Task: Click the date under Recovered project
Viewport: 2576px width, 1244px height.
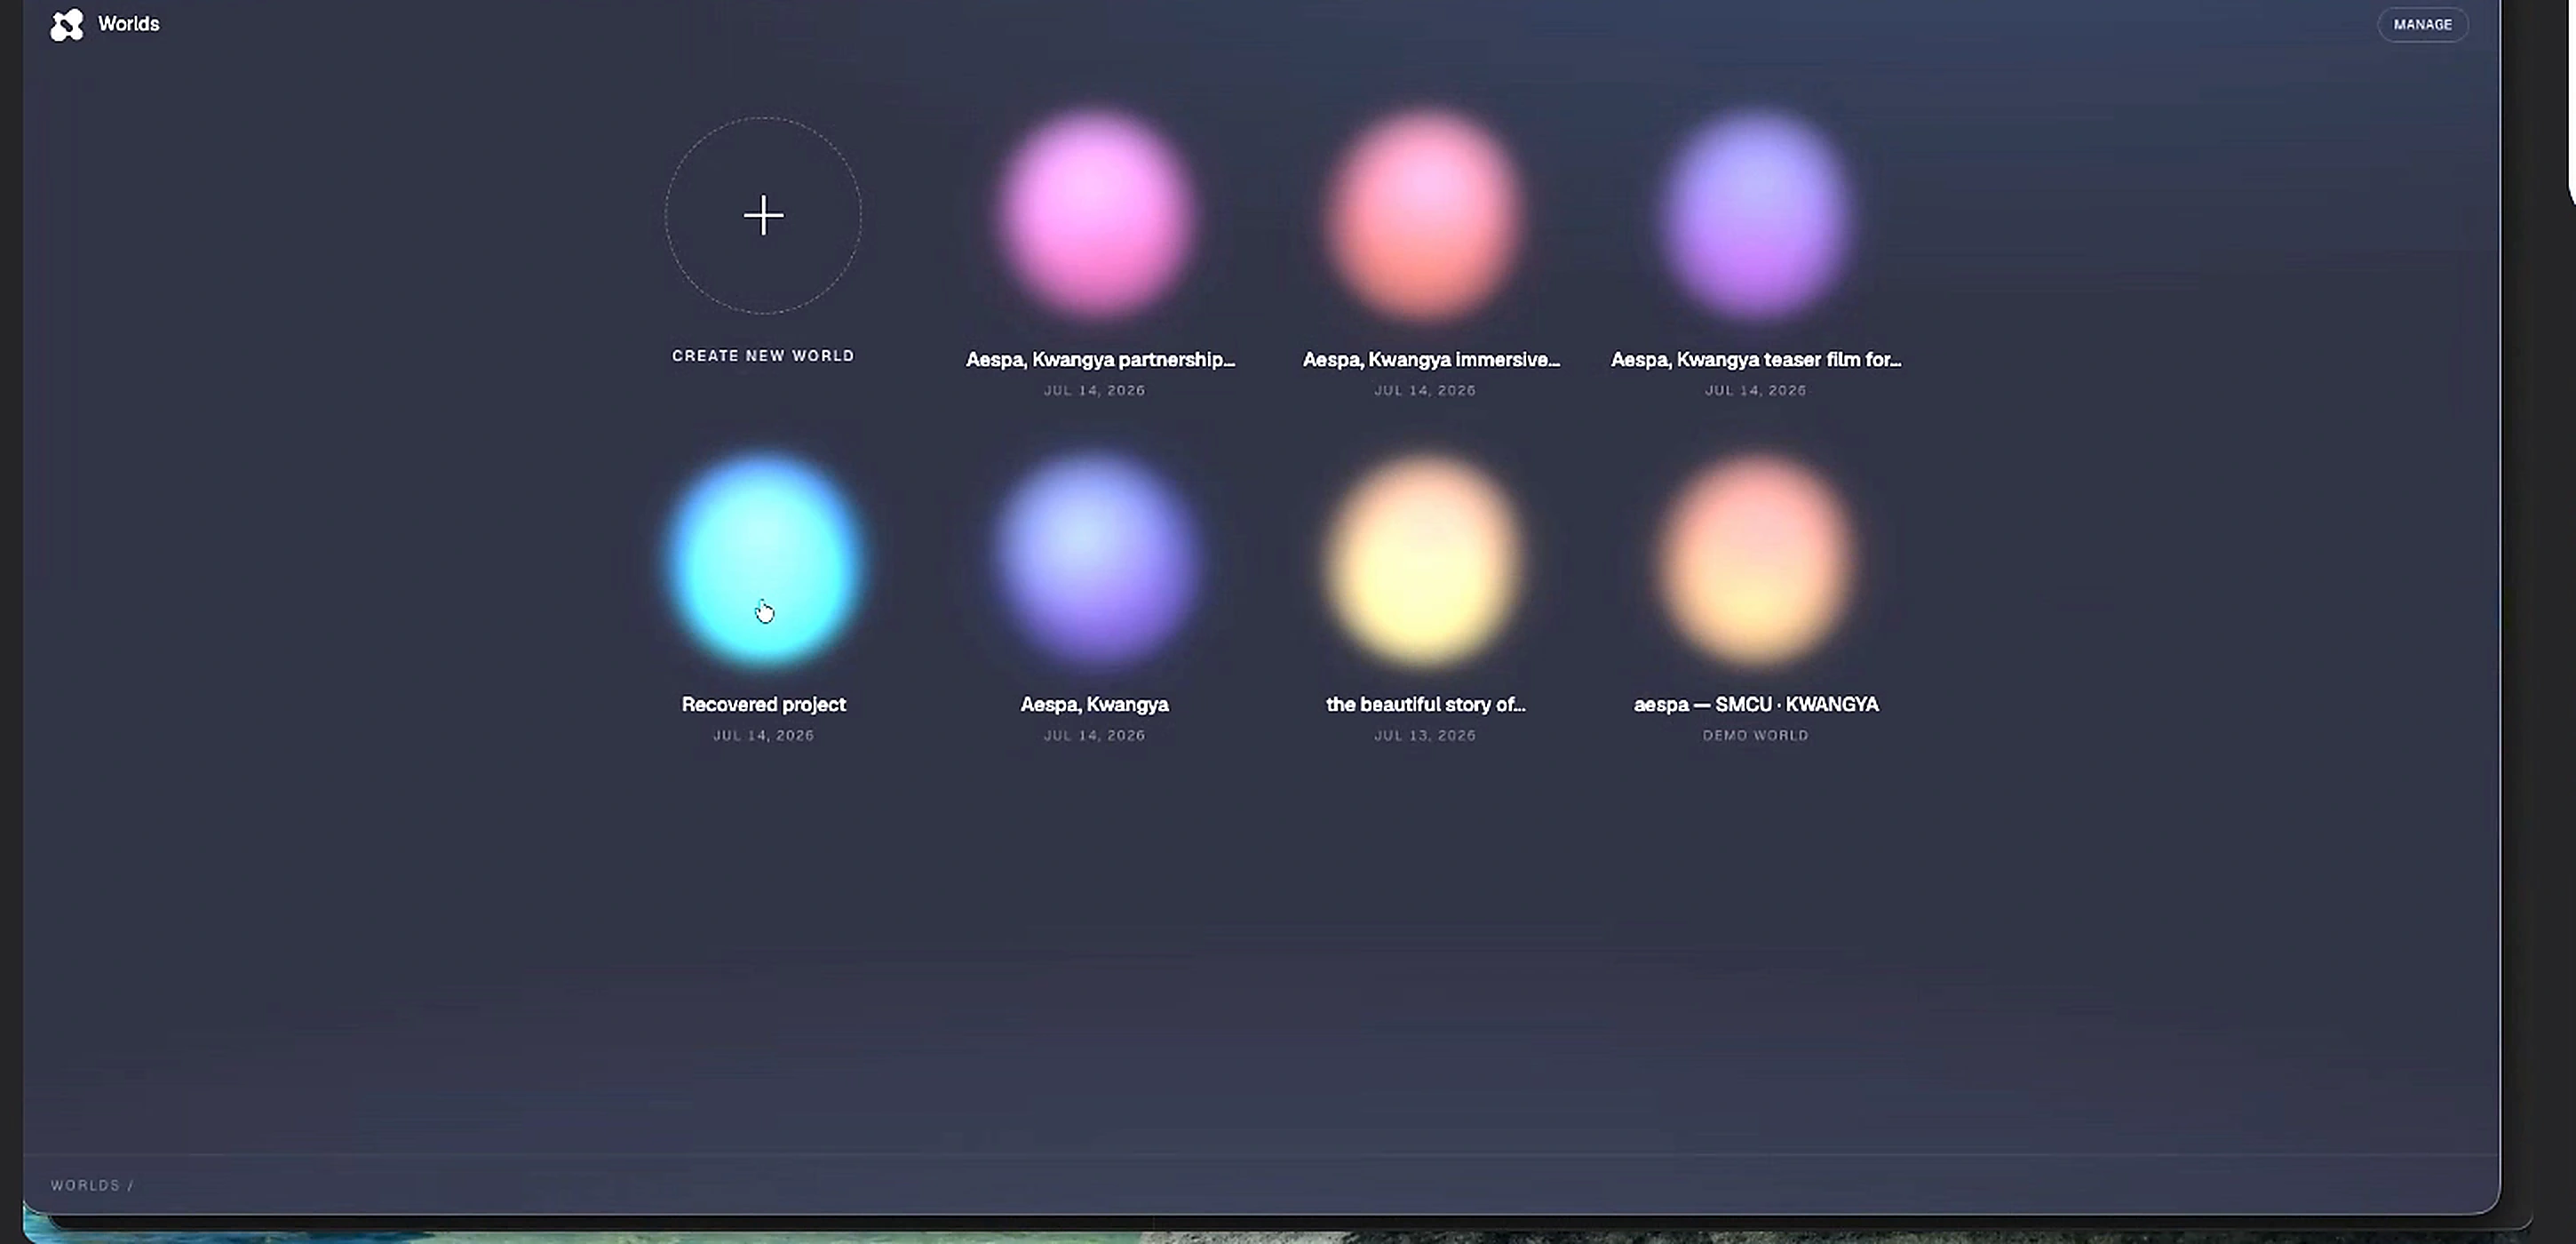Action: [764, 736]
